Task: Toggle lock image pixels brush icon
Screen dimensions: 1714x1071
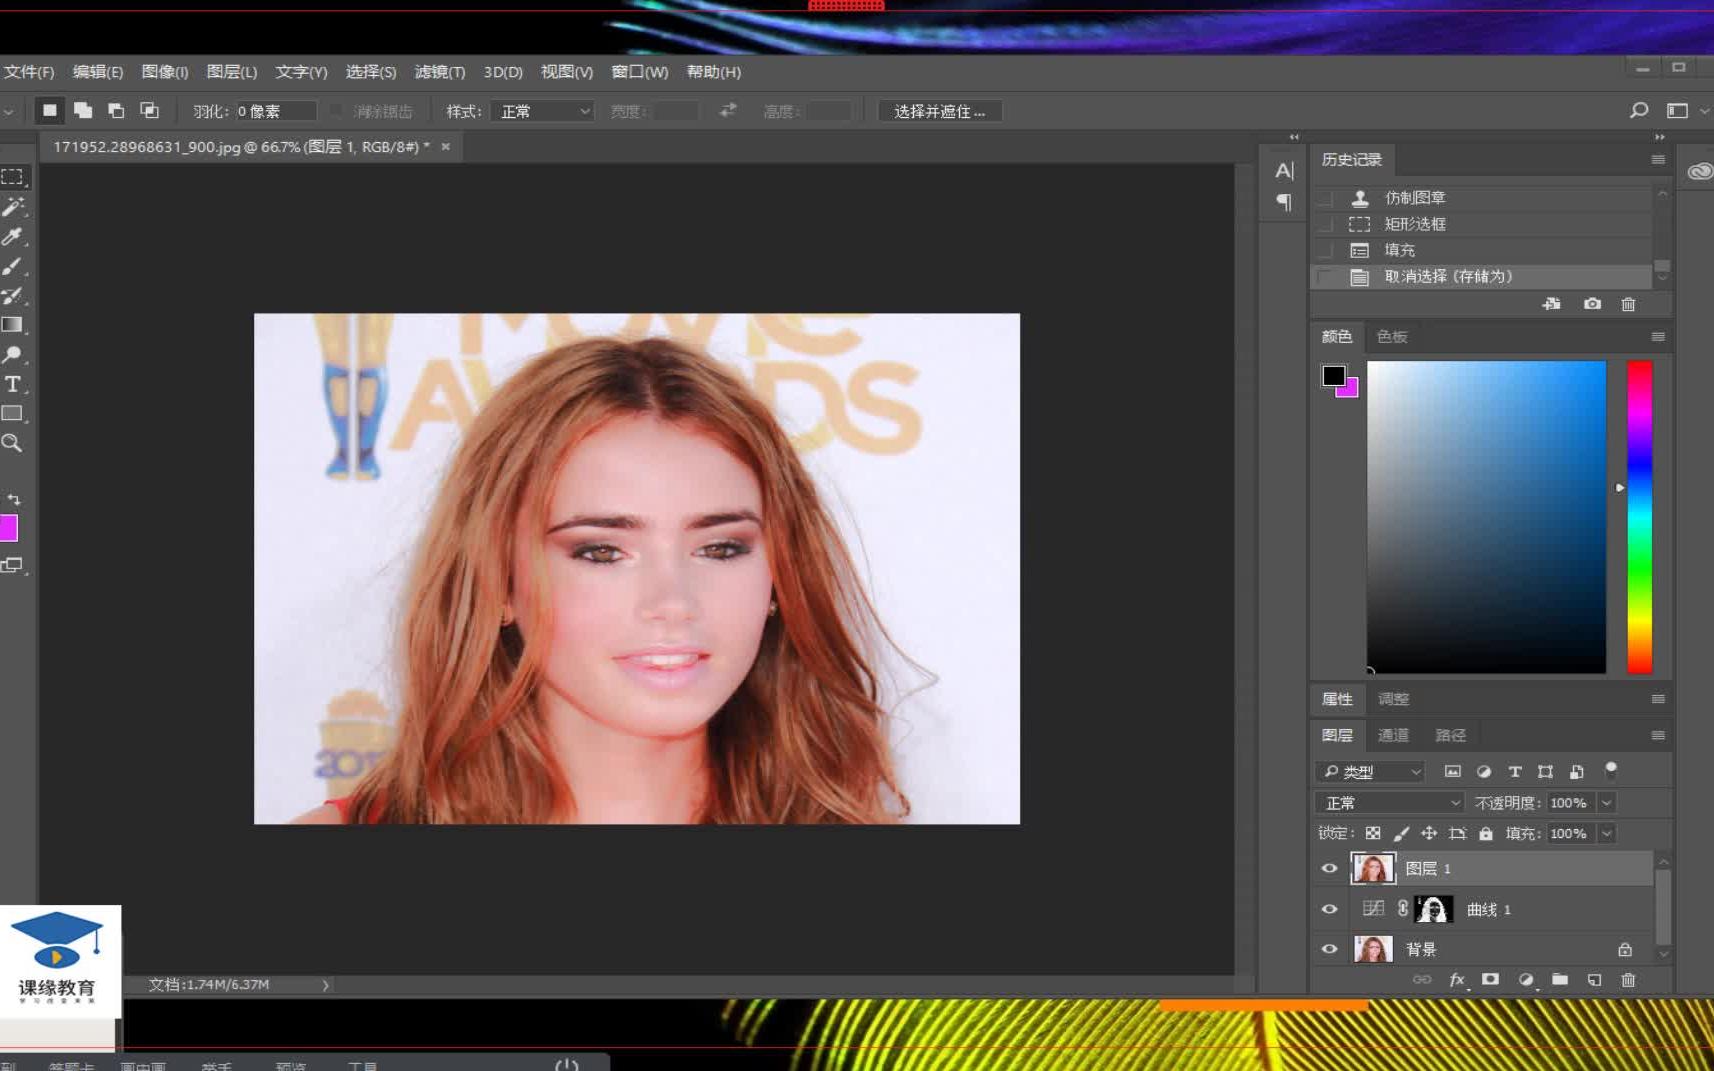Action: point(1401,833)
